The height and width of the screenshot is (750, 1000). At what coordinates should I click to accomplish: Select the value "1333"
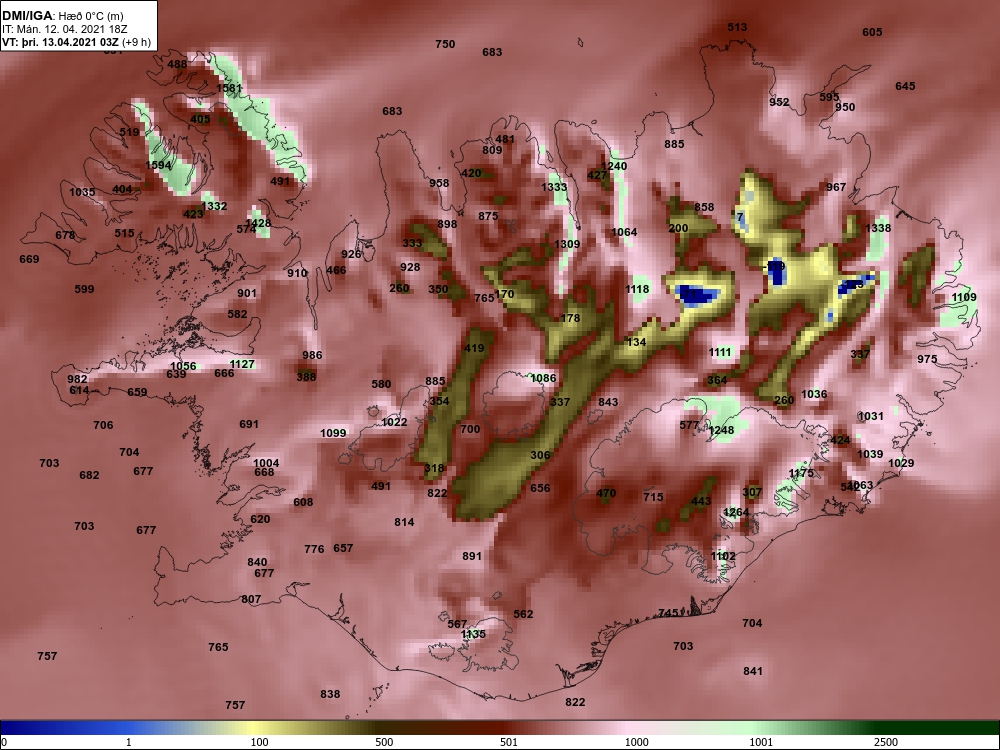point(554,187)
